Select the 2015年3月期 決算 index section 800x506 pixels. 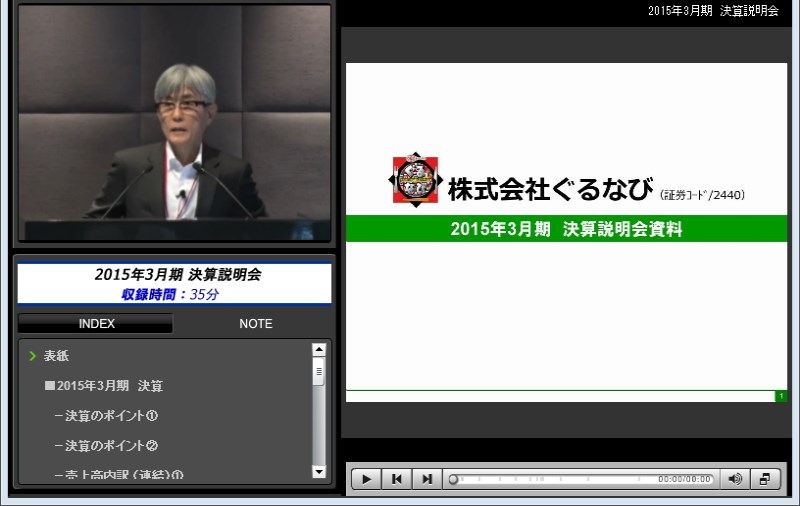click(x=104, y=386)
